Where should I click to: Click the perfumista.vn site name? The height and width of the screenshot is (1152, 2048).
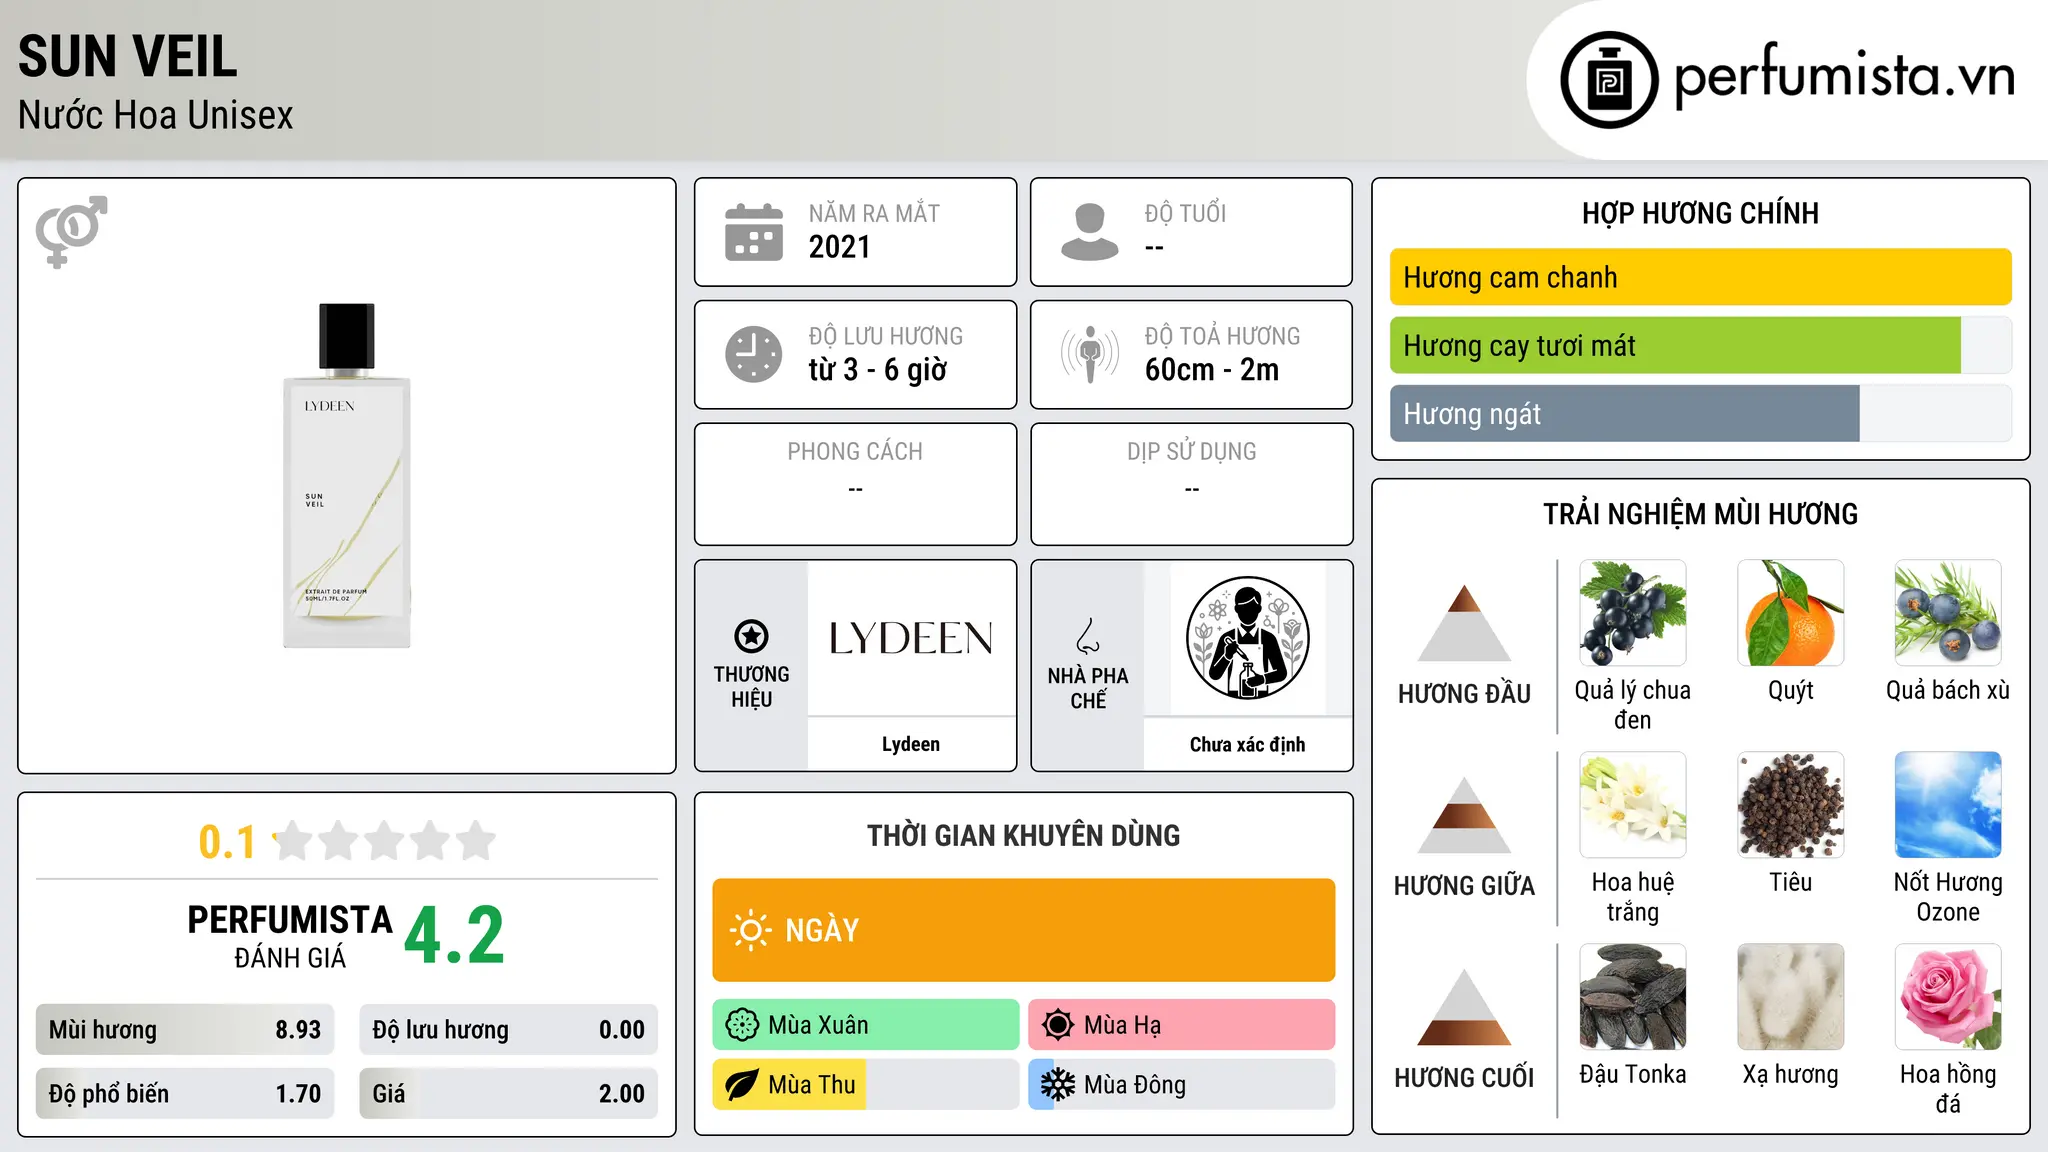1844,76
